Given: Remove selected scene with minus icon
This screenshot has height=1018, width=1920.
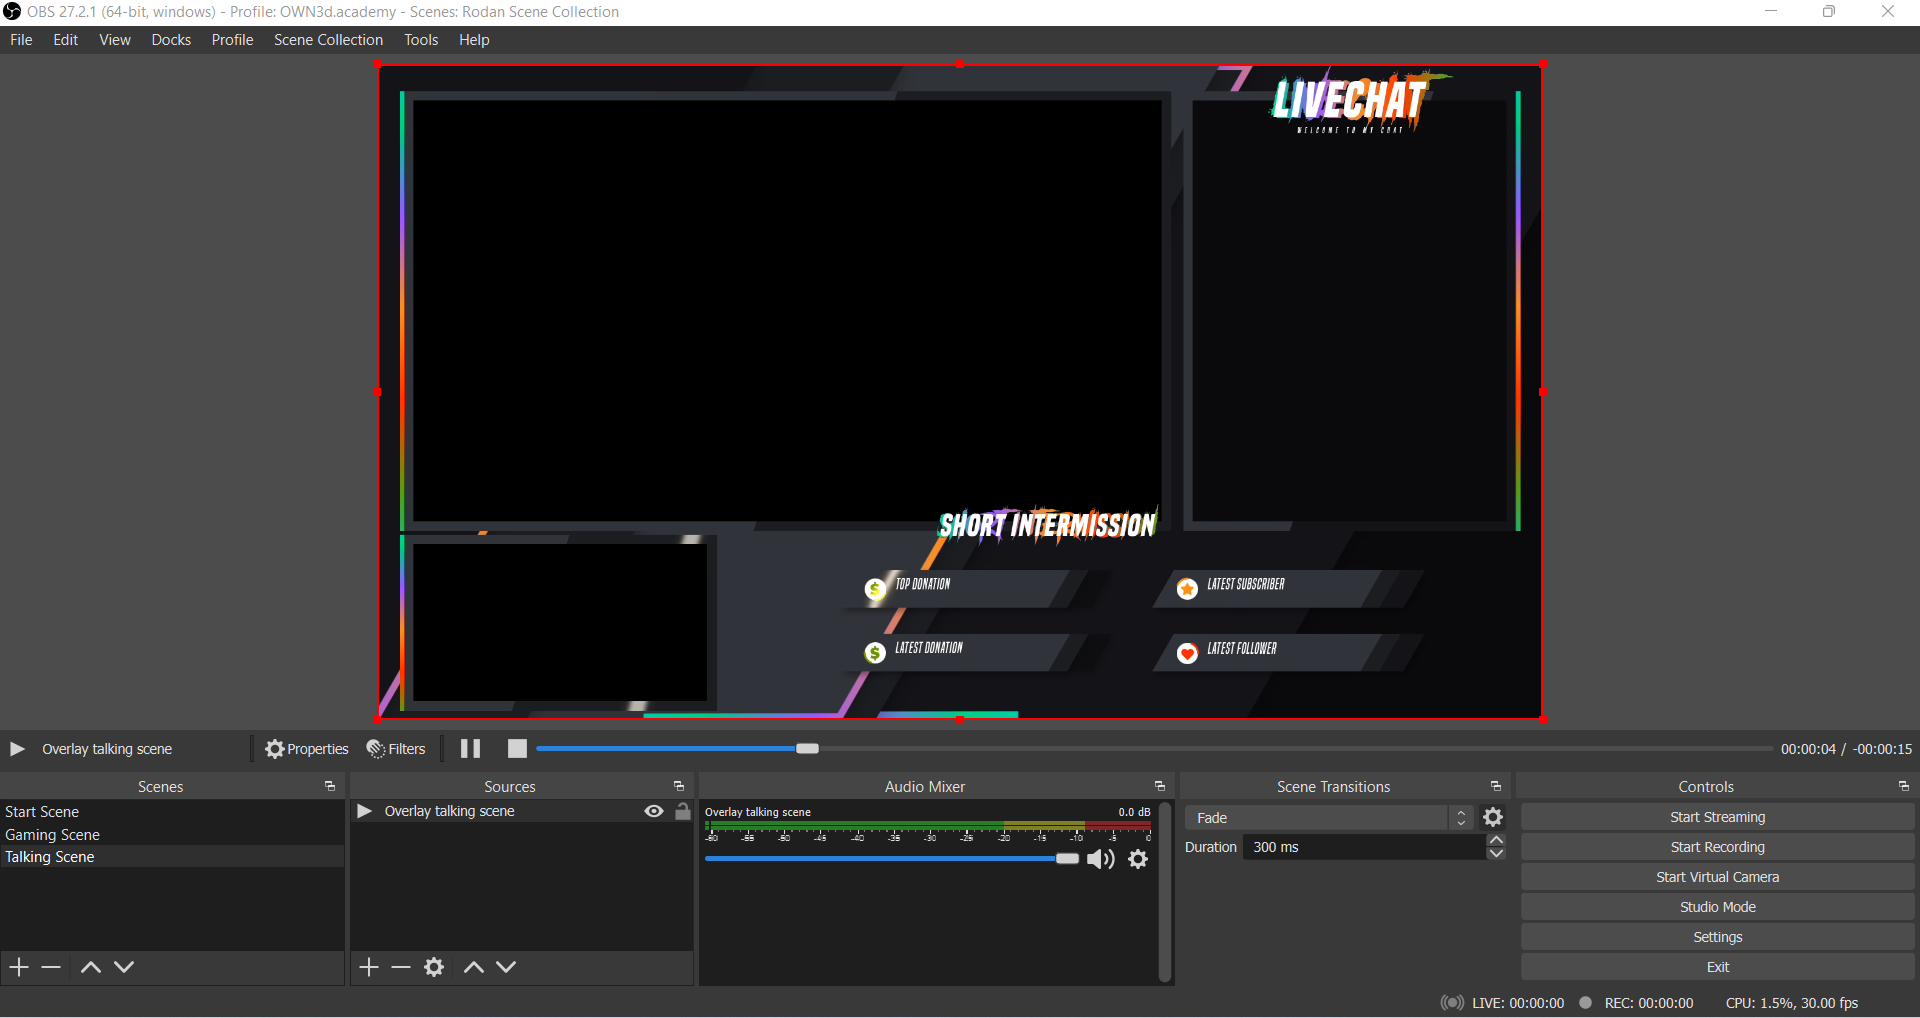Looking at the screenshot, I should [x=52, y=967].
